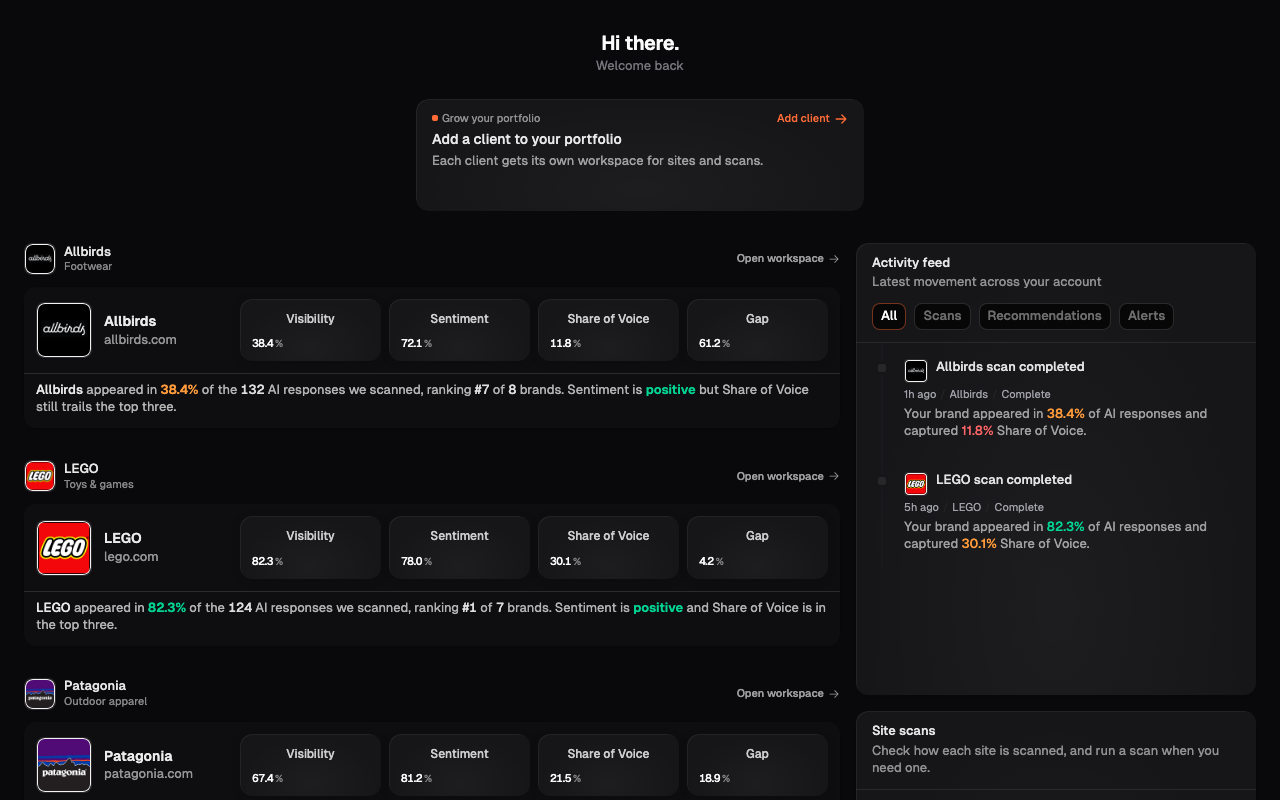Click the 'Add a client to your portfolio' heading
The width and height of the screenshot is (1280, 800).
(x=527, y=140)
